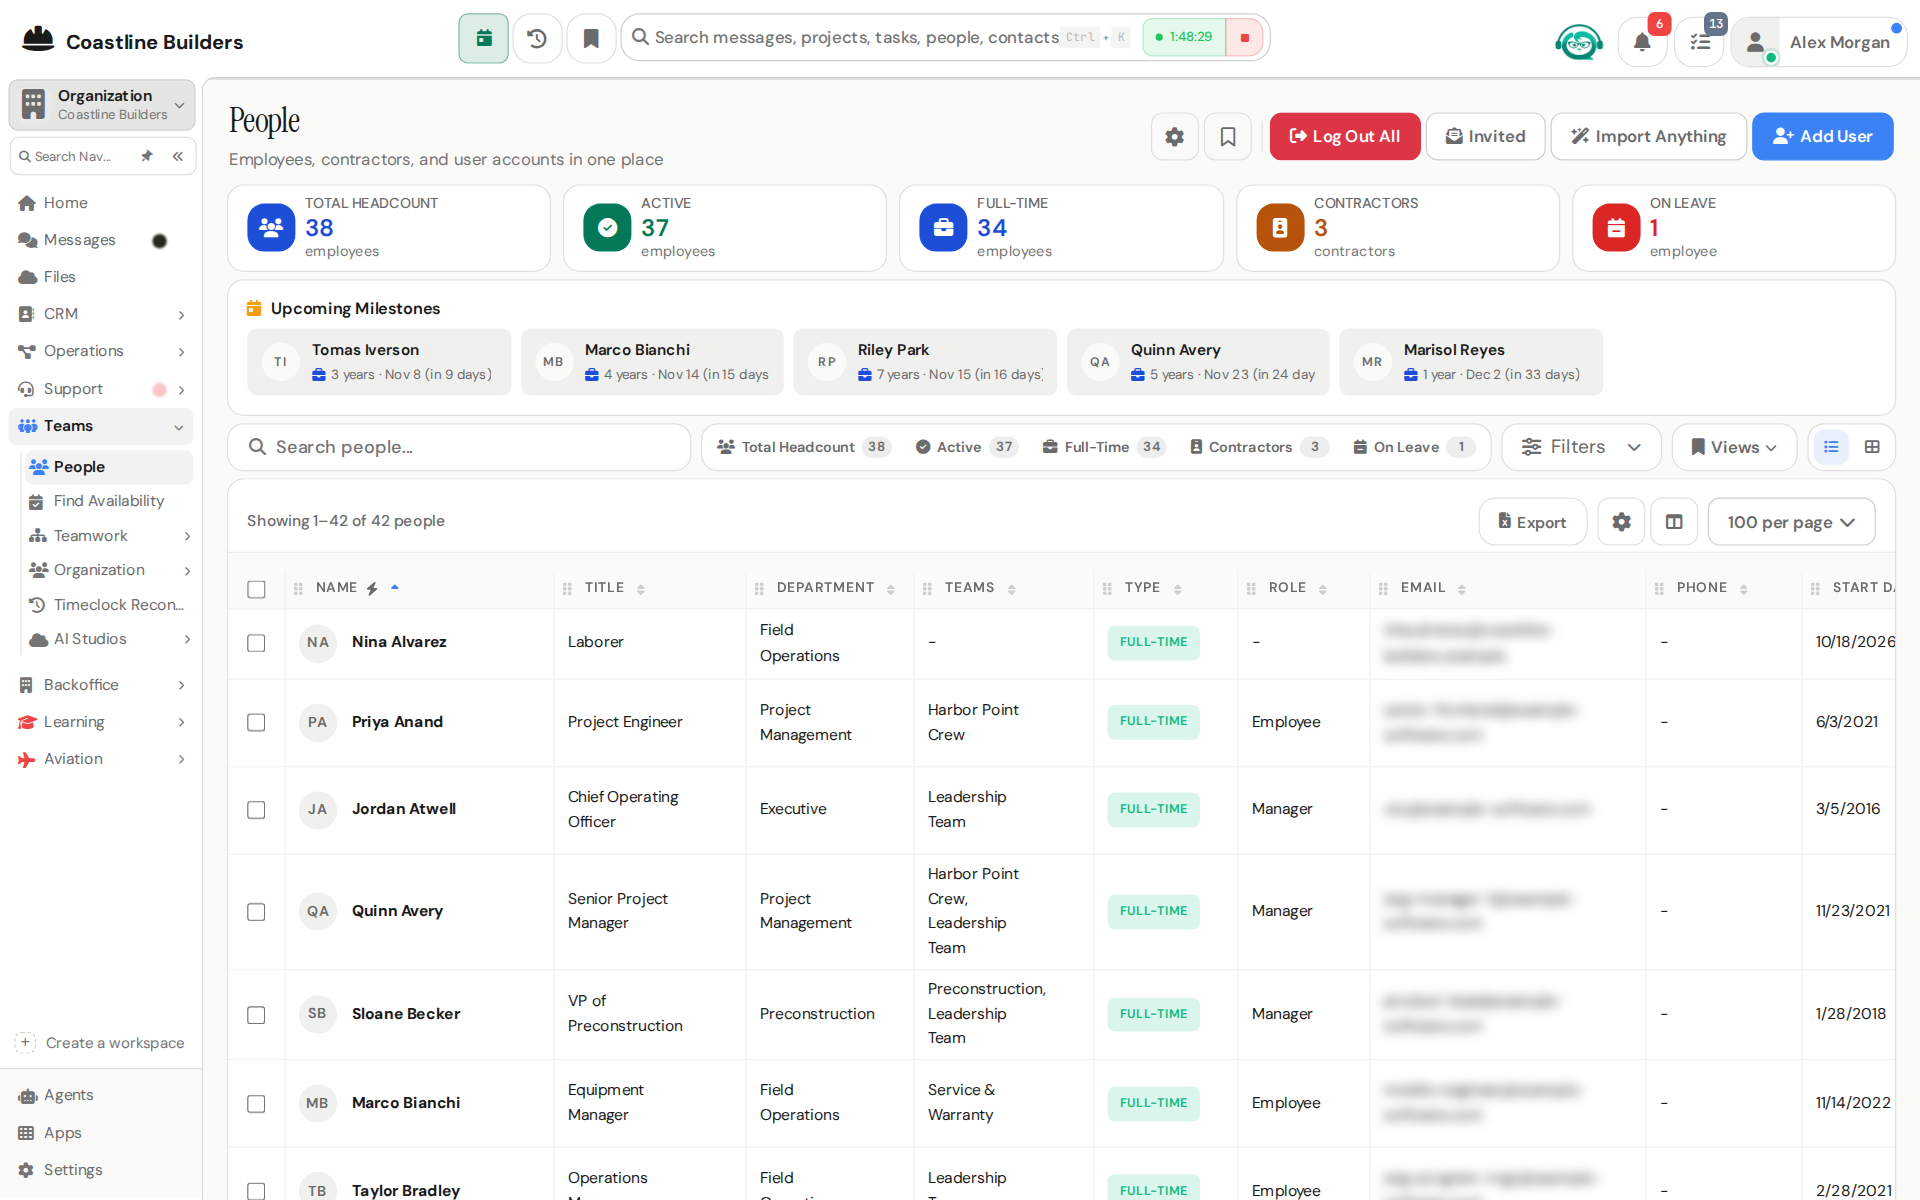1920x1200 pixels.
Task: Click the Add User button
Action: [x=1822, y=136]
